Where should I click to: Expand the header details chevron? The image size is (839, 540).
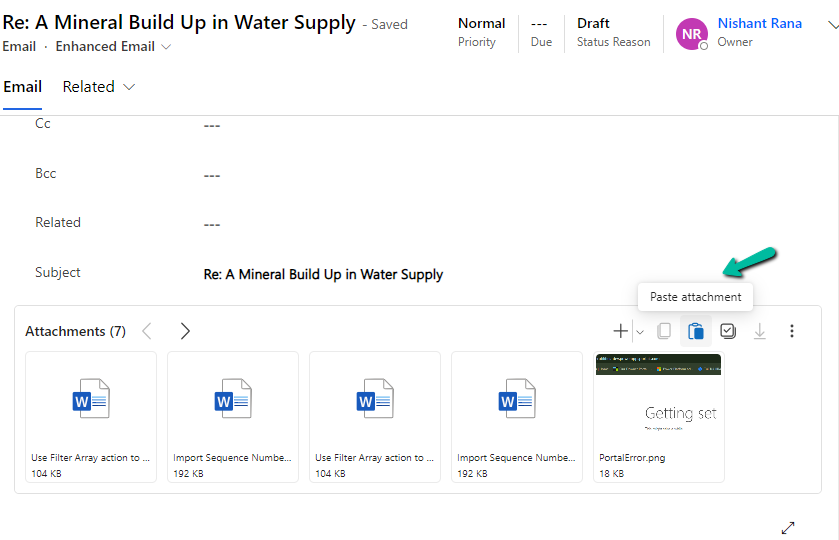tap(833, 25)
